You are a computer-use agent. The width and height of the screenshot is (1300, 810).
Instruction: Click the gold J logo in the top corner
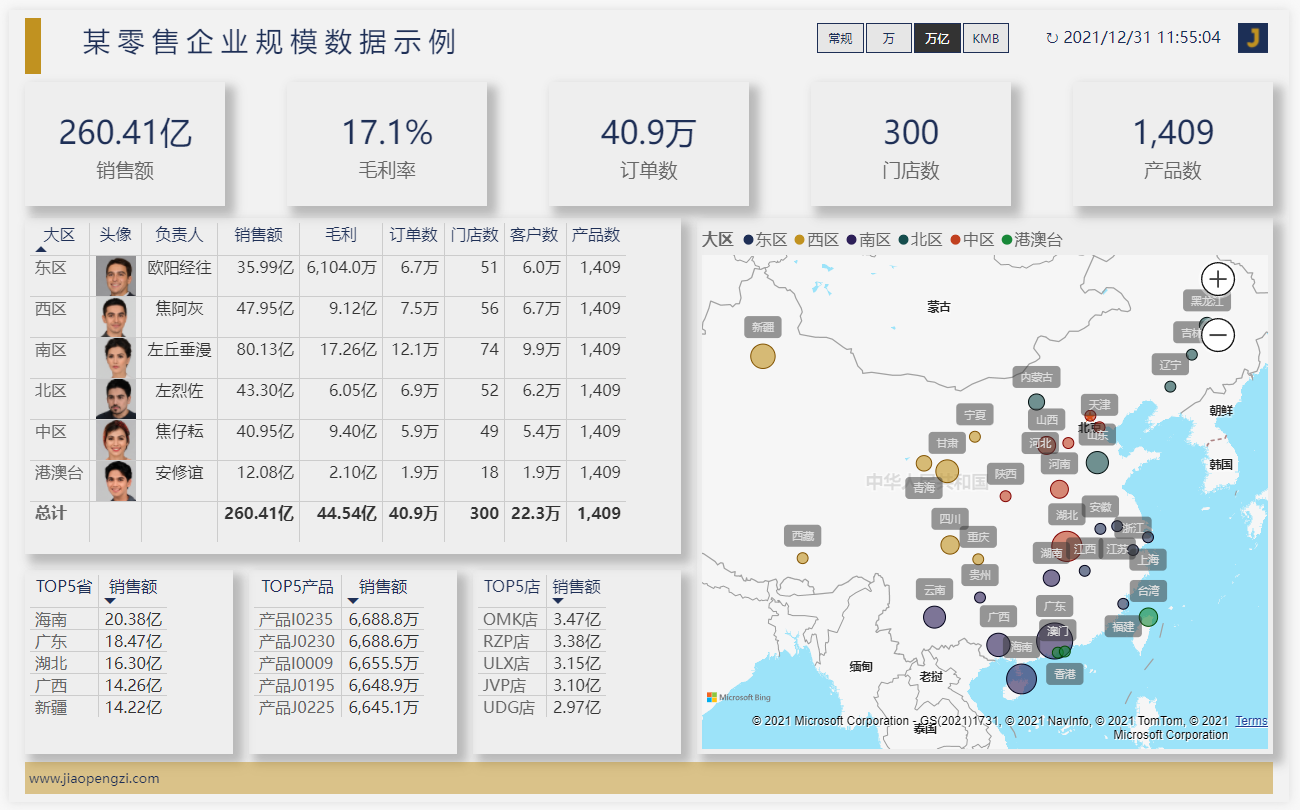[x=1253, y=38]
